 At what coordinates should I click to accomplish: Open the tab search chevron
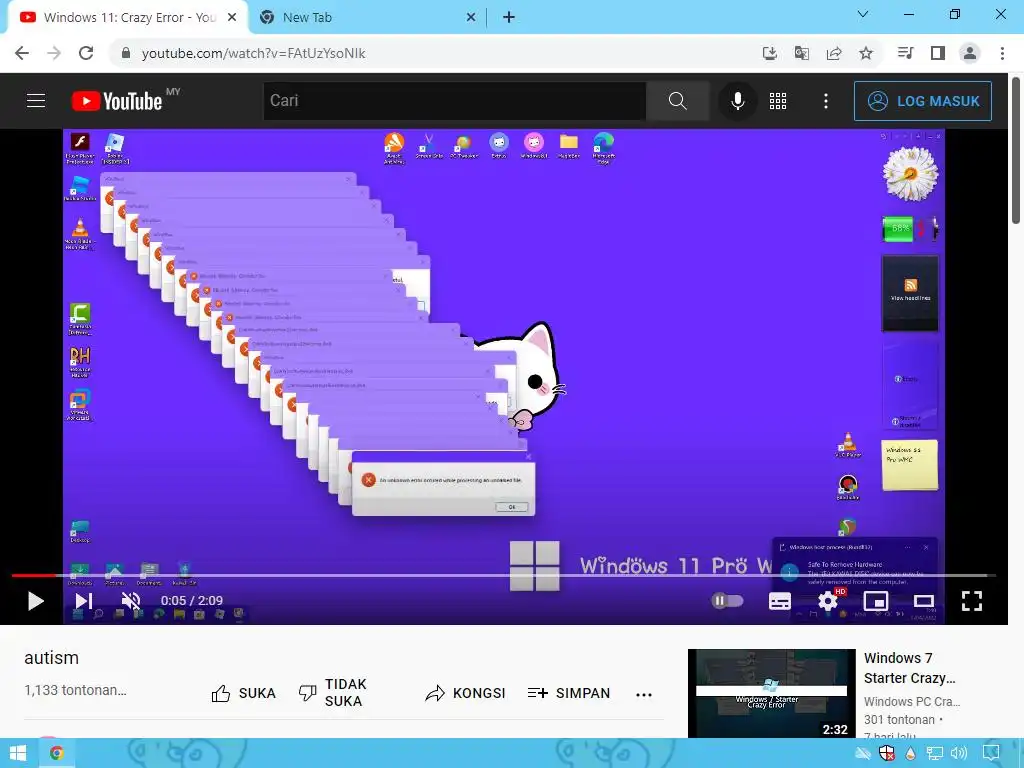[x=863, y=14]
